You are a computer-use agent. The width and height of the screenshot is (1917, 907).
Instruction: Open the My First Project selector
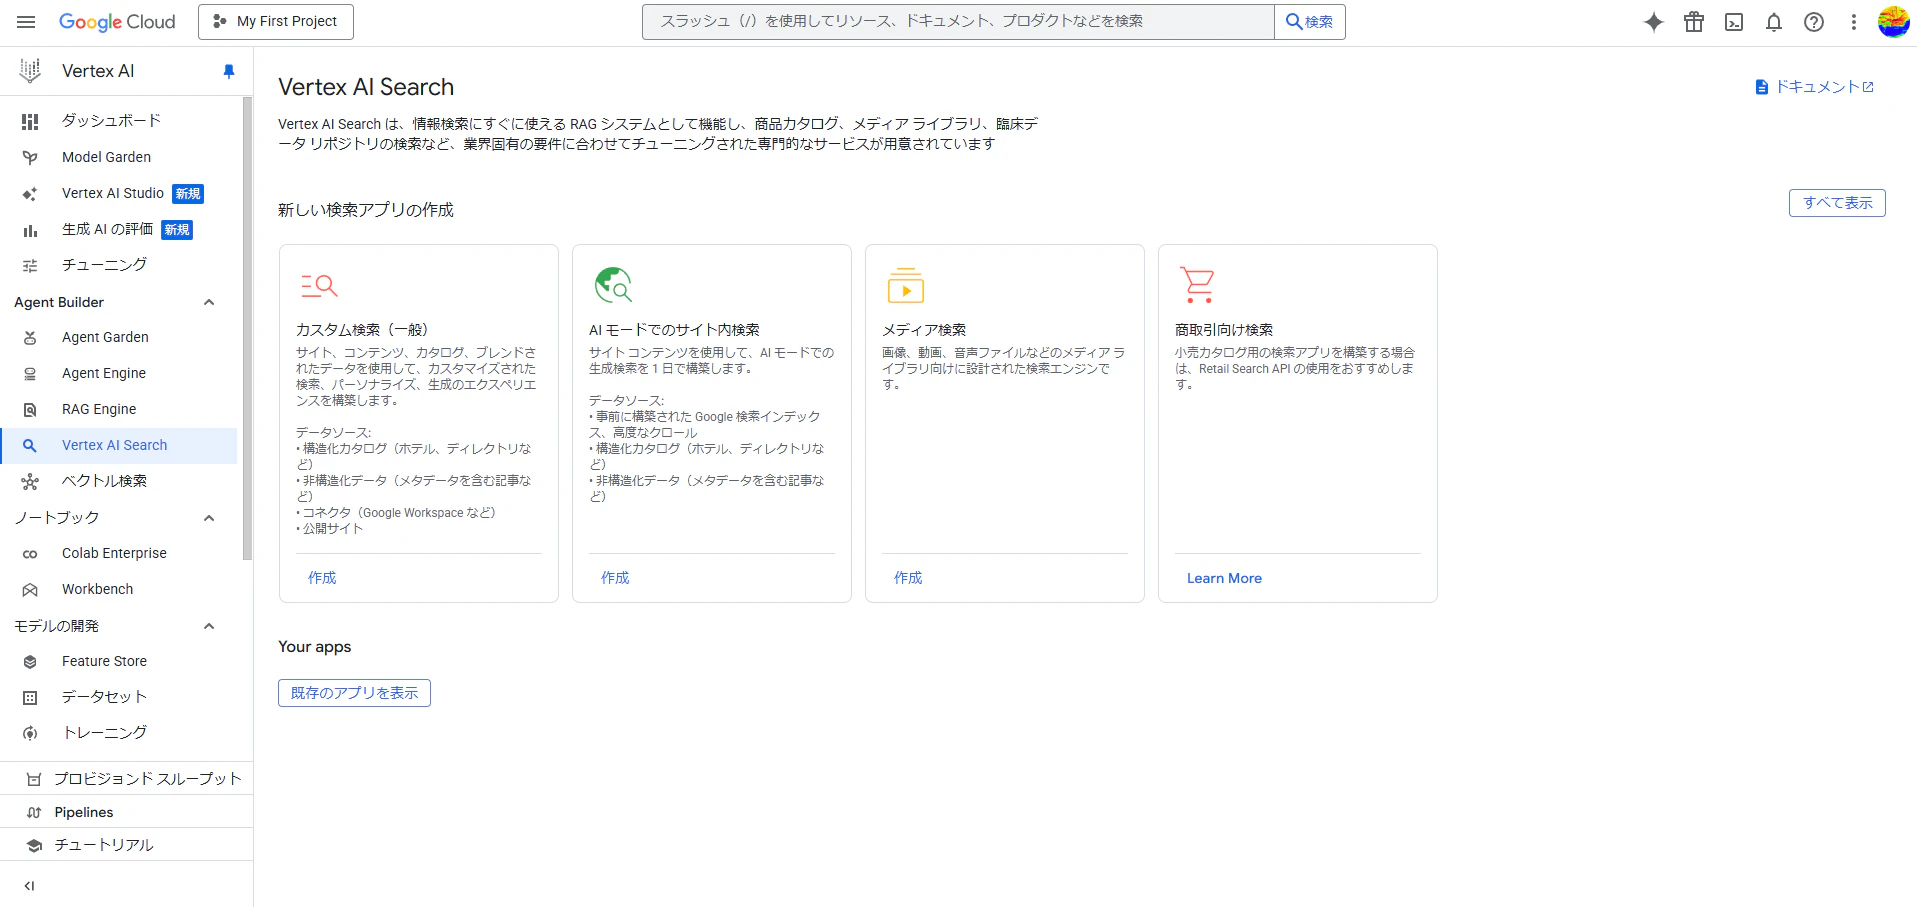(276, 22)
